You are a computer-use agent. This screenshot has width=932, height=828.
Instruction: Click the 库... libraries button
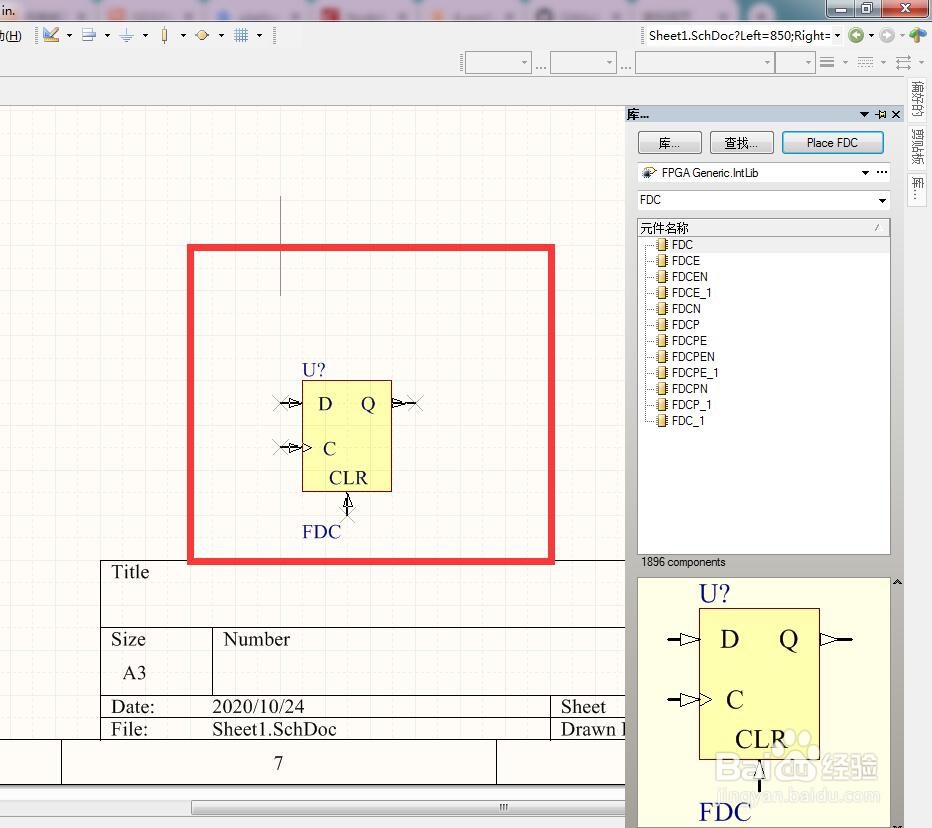pos(669,143)
